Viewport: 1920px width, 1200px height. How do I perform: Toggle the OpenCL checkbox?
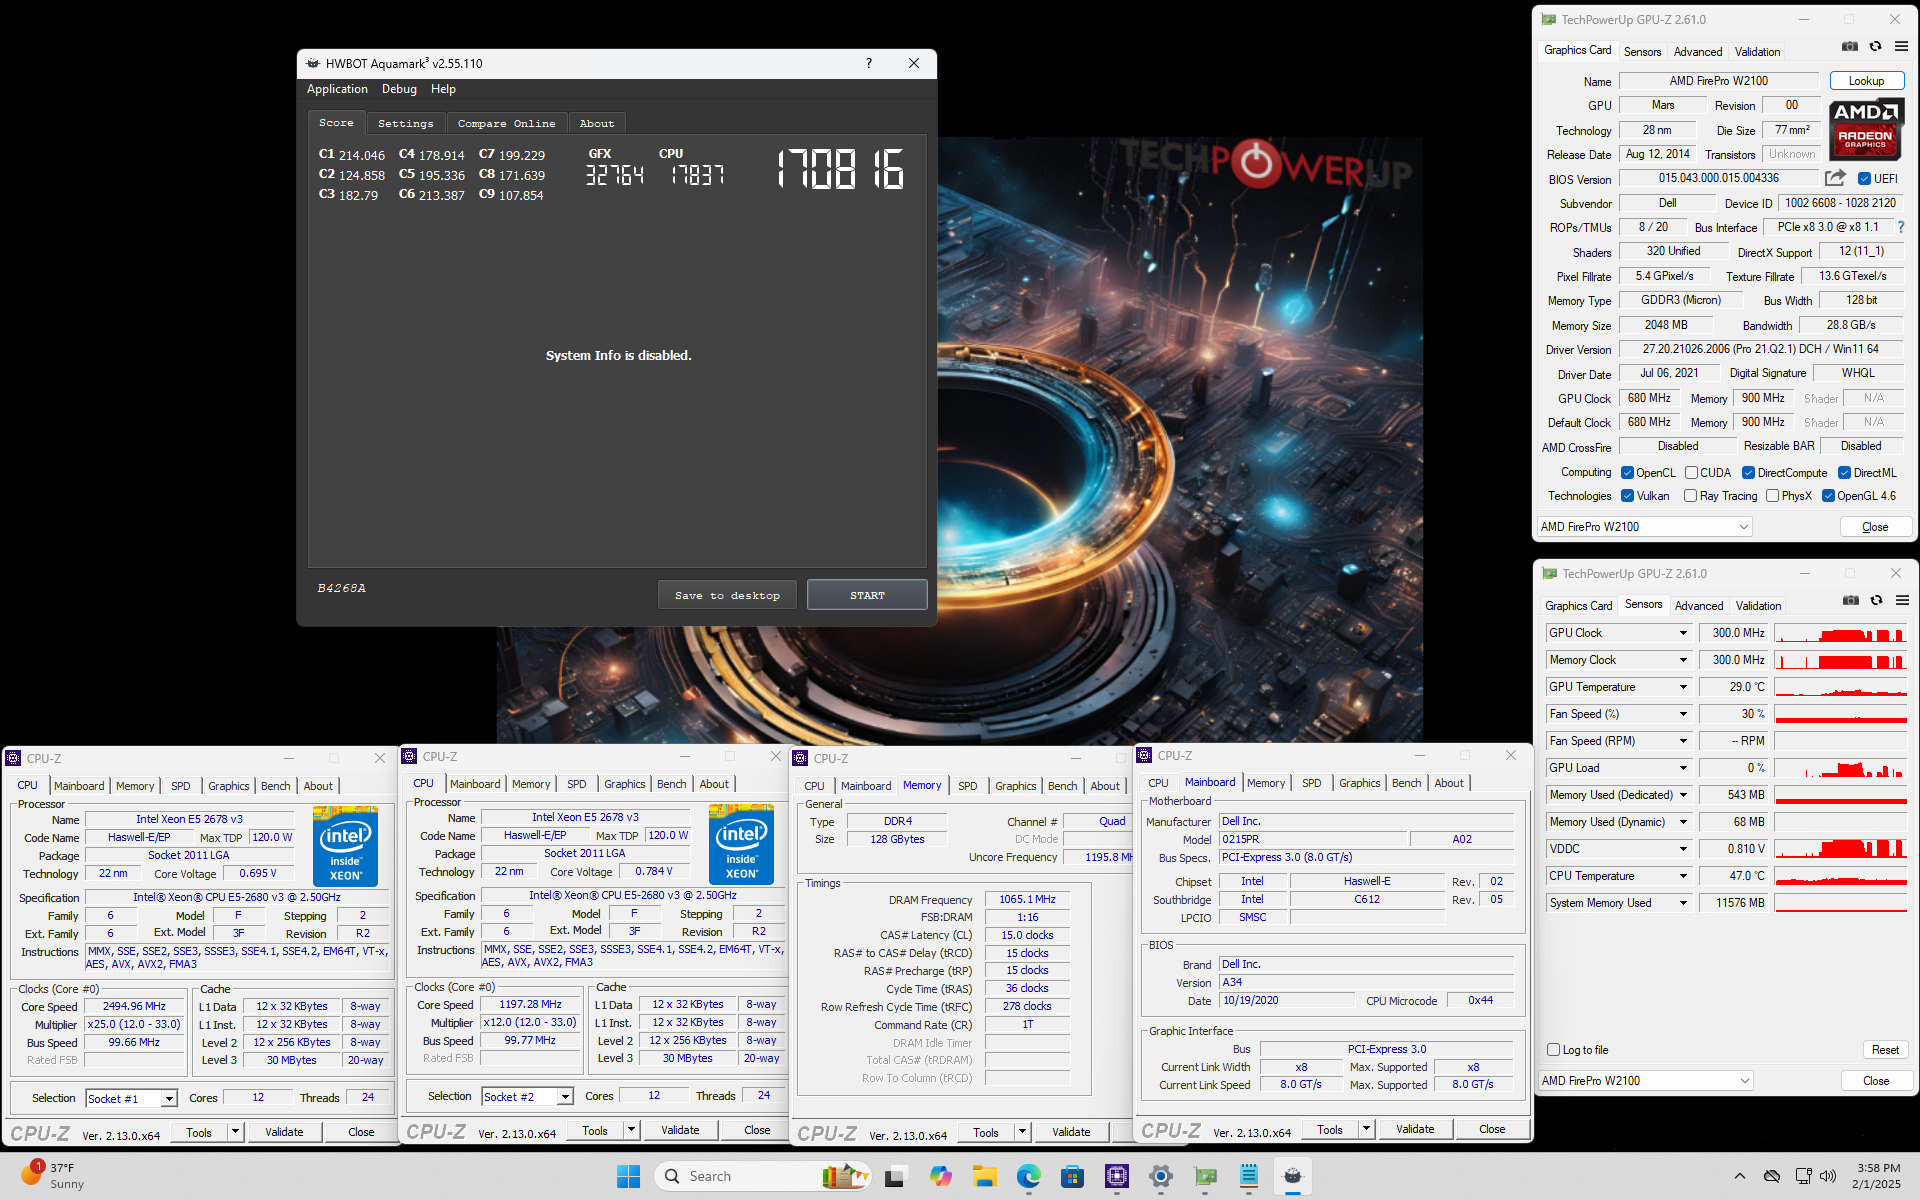pyautogui.click(x=1627, y=473)
